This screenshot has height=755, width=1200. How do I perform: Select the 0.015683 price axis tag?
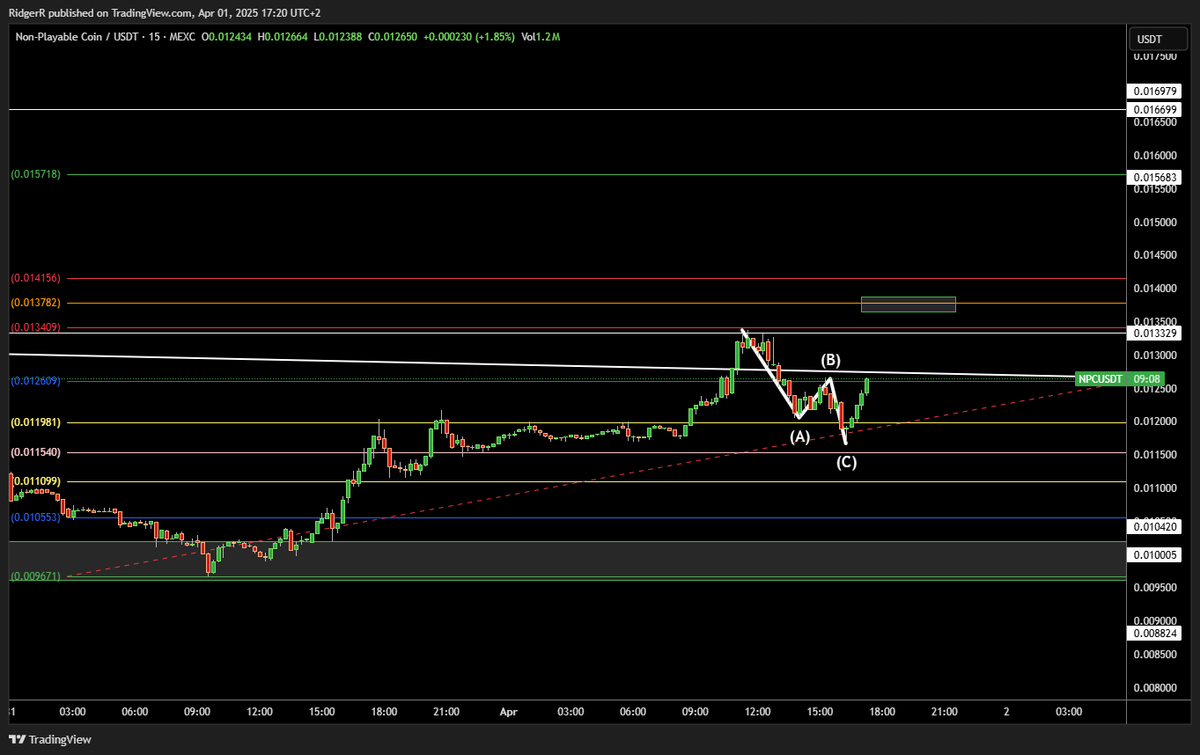(x=1153, y=177)
